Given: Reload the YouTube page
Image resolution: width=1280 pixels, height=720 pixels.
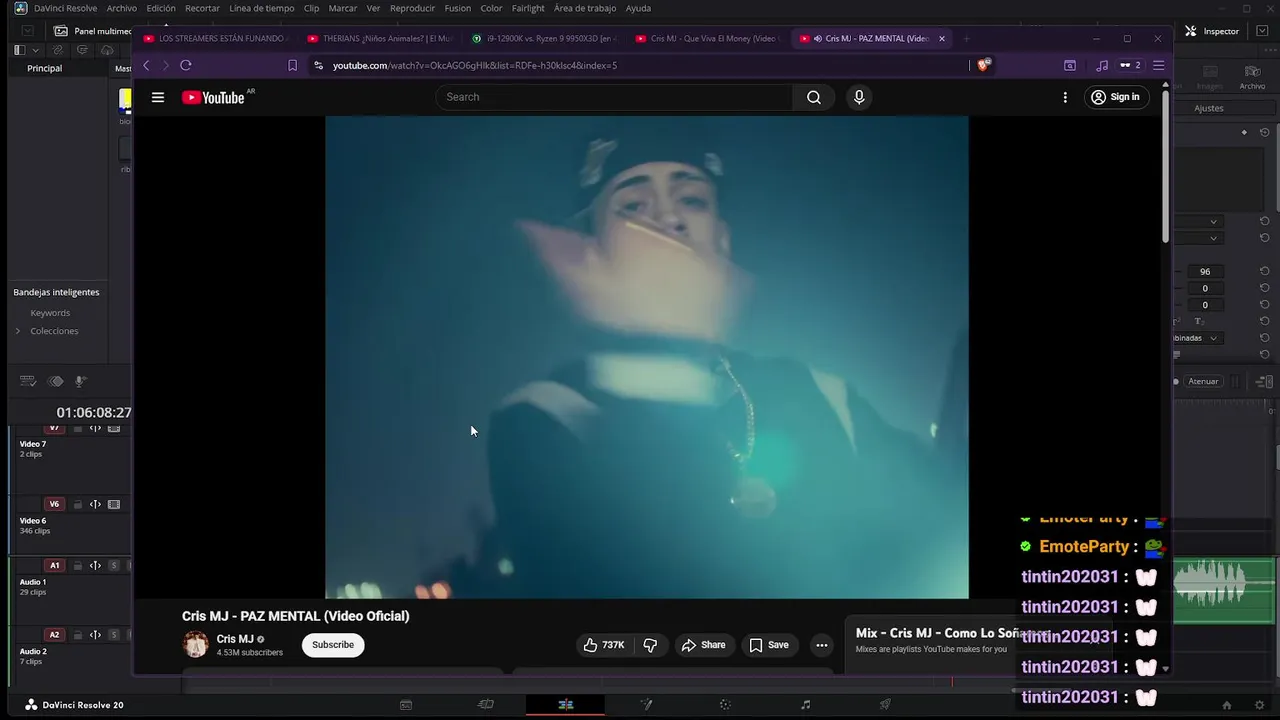Looking at the screenshot, I should pyautogui.click(x=185, y=65).
